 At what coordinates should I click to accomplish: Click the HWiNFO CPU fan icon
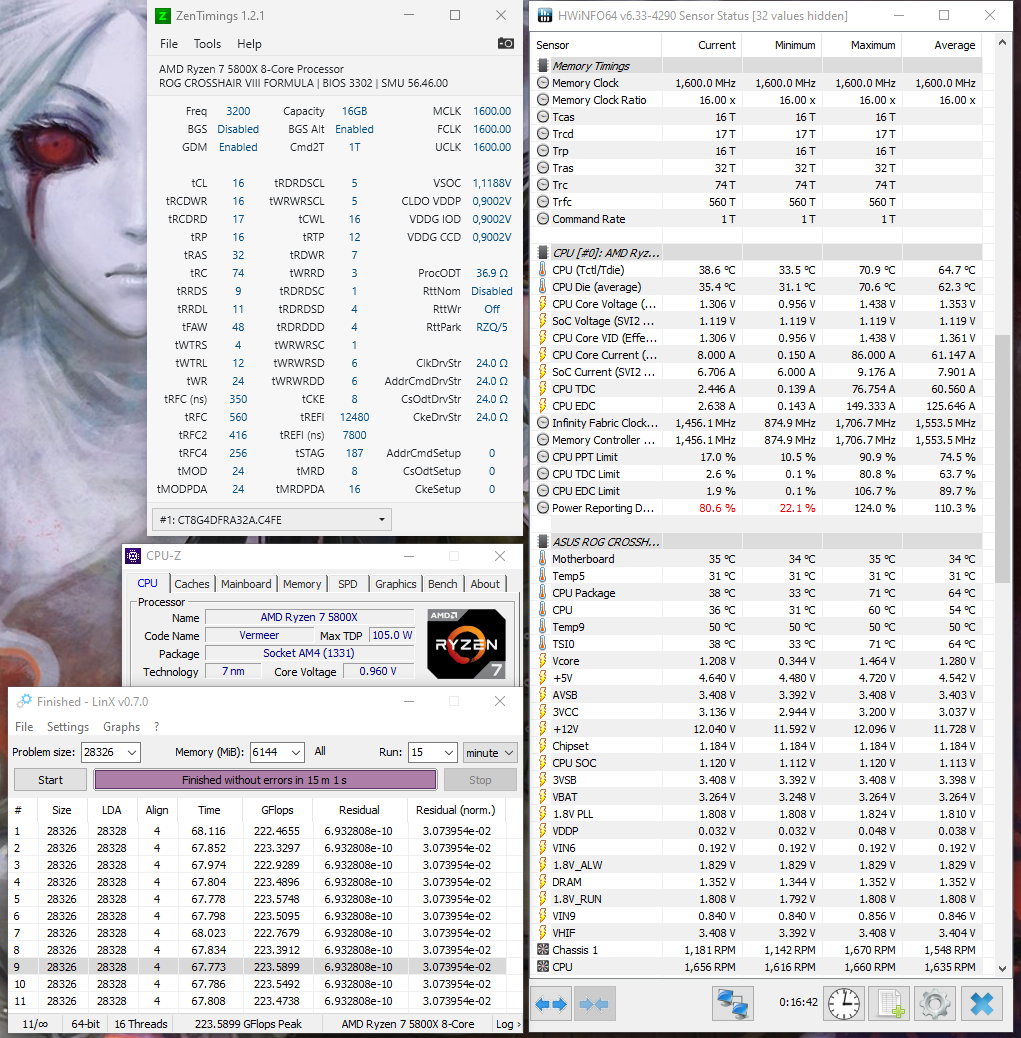pyautogui.click(x=543, y=967)
